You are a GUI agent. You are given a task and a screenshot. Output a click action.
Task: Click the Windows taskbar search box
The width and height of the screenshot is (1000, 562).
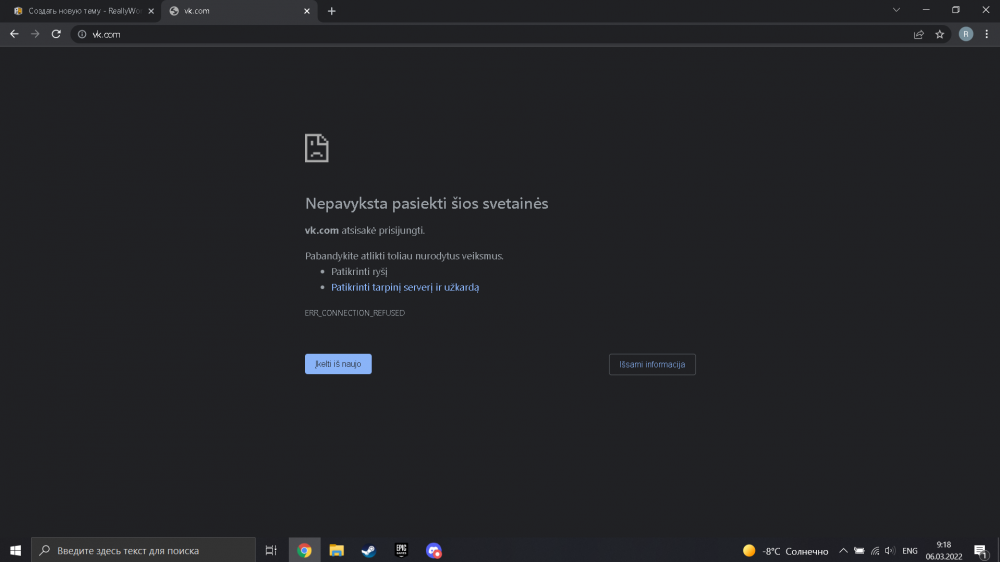(x=143, y=550)
